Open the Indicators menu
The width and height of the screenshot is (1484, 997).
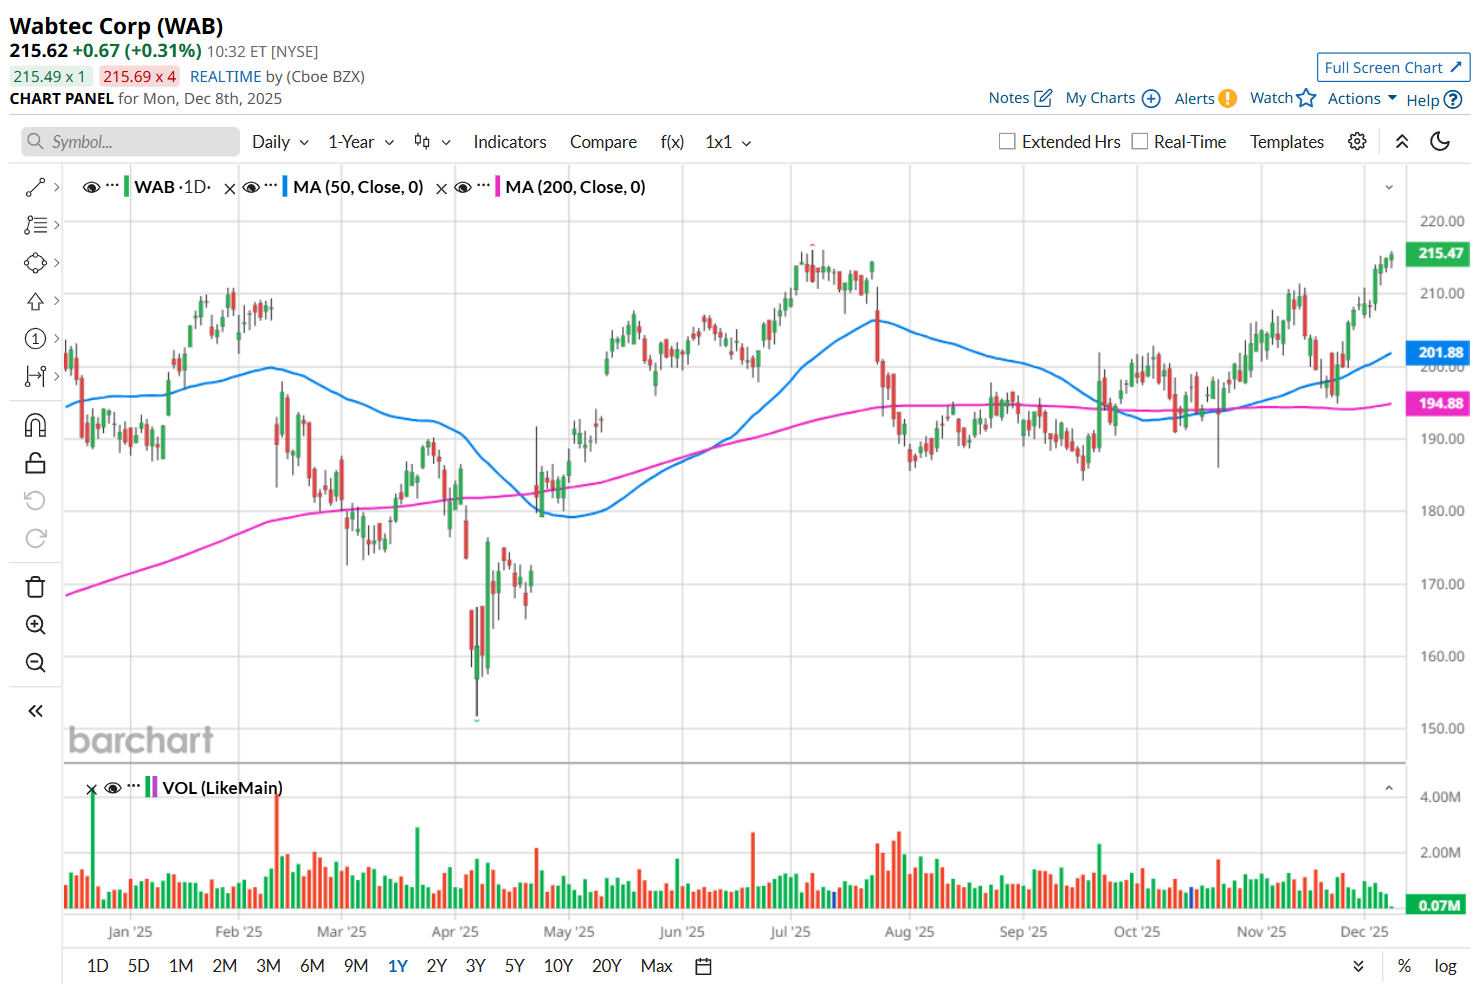tap(510, 142)
